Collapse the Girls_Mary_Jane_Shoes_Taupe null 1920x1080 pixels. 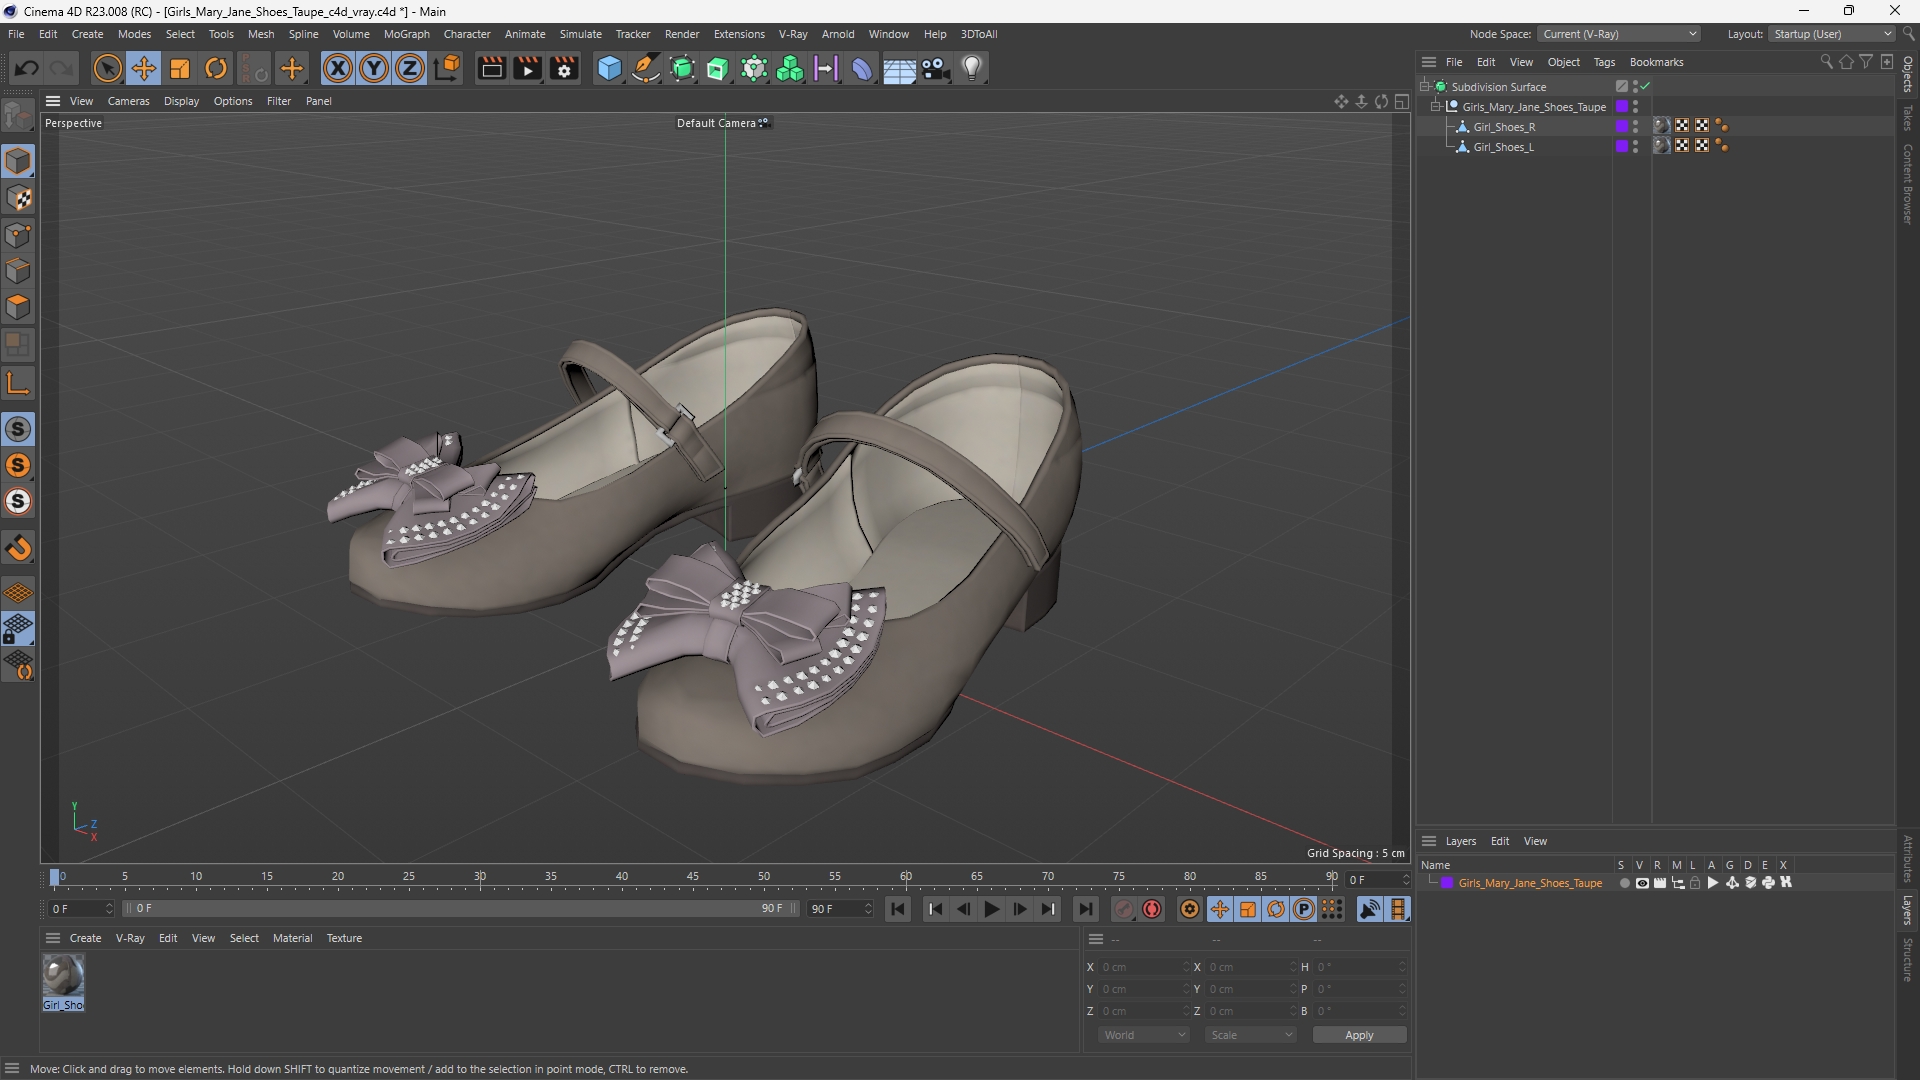[x=1436, y=107]
